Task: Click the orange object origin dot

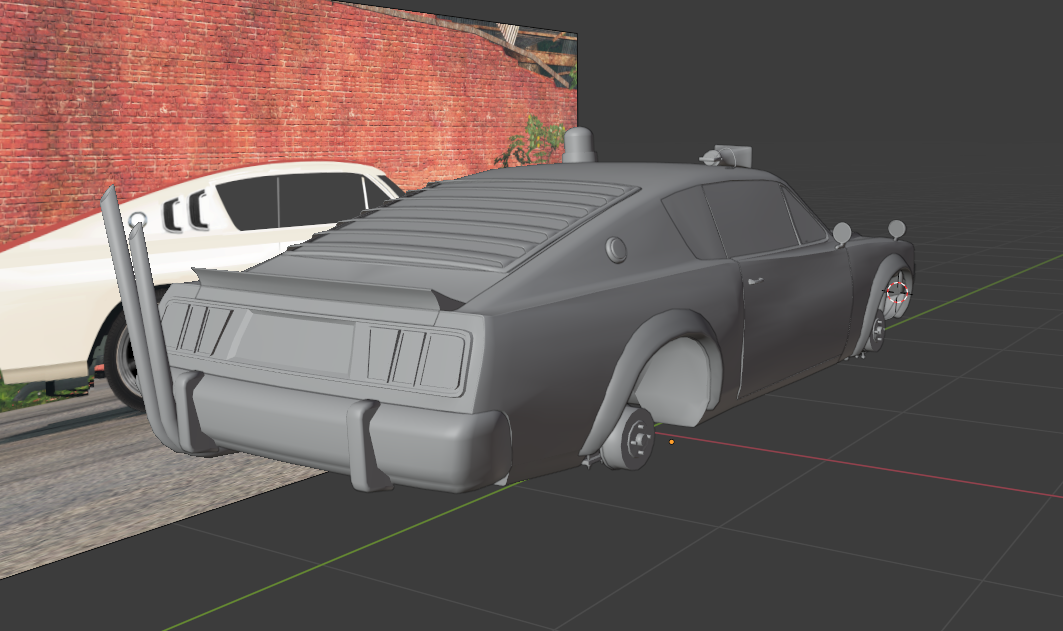Action: (671, 442)
